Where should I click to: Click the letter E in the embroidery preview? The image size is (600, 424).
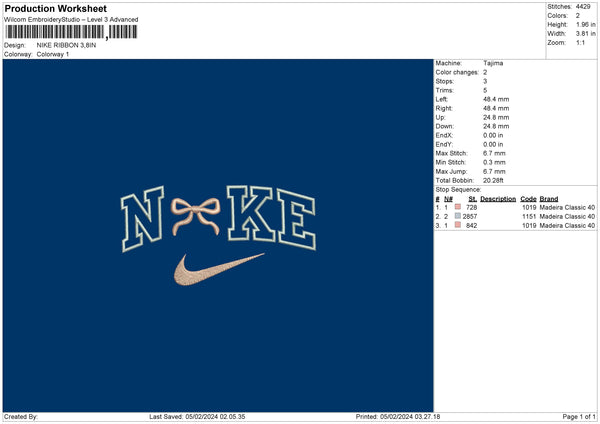(297, 219)
